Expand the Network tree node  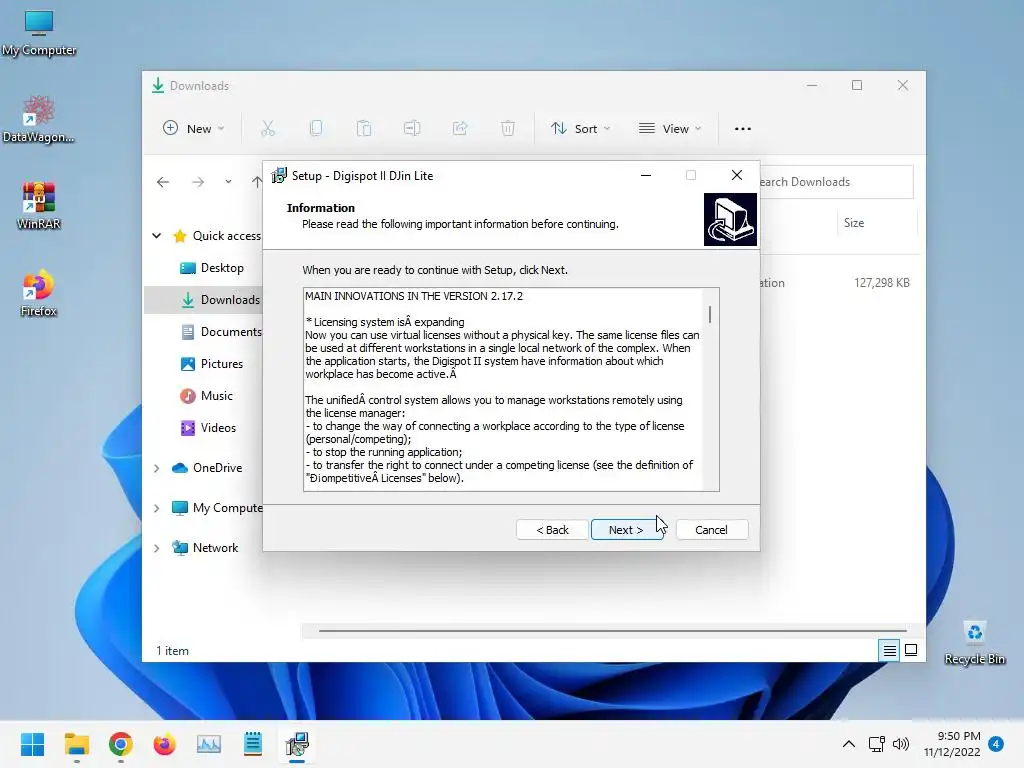157,548
